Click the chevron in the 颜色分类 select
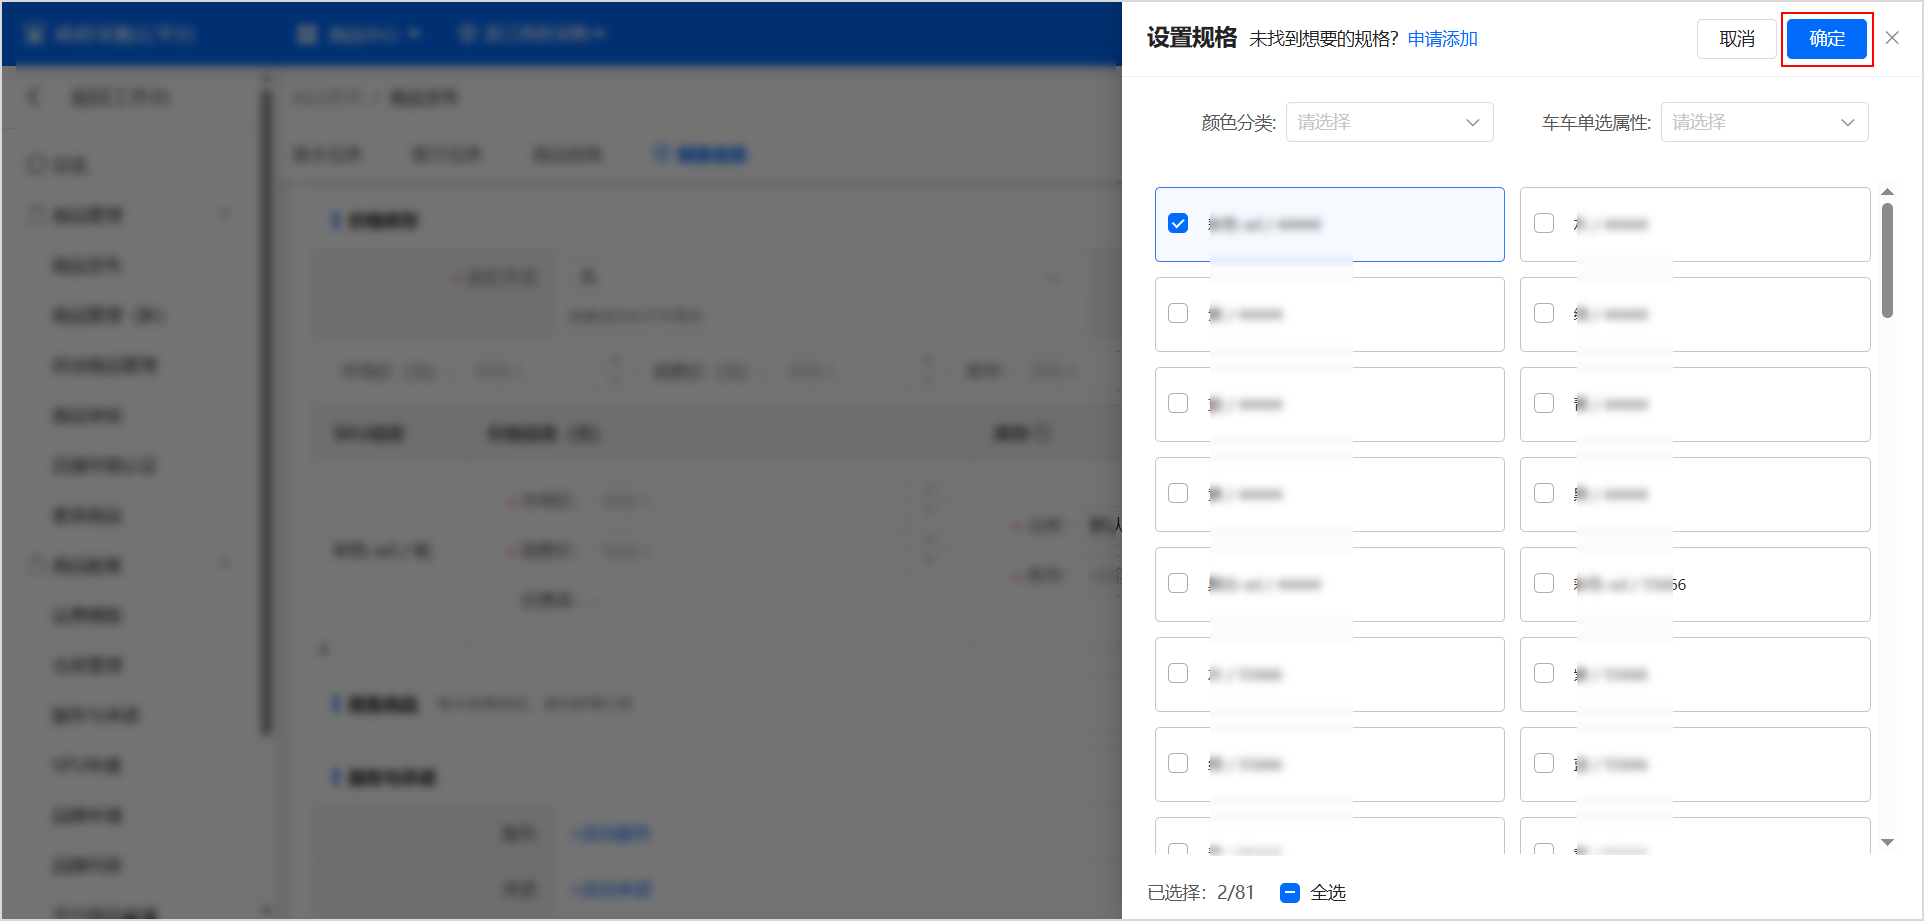 click(1472, 123)
